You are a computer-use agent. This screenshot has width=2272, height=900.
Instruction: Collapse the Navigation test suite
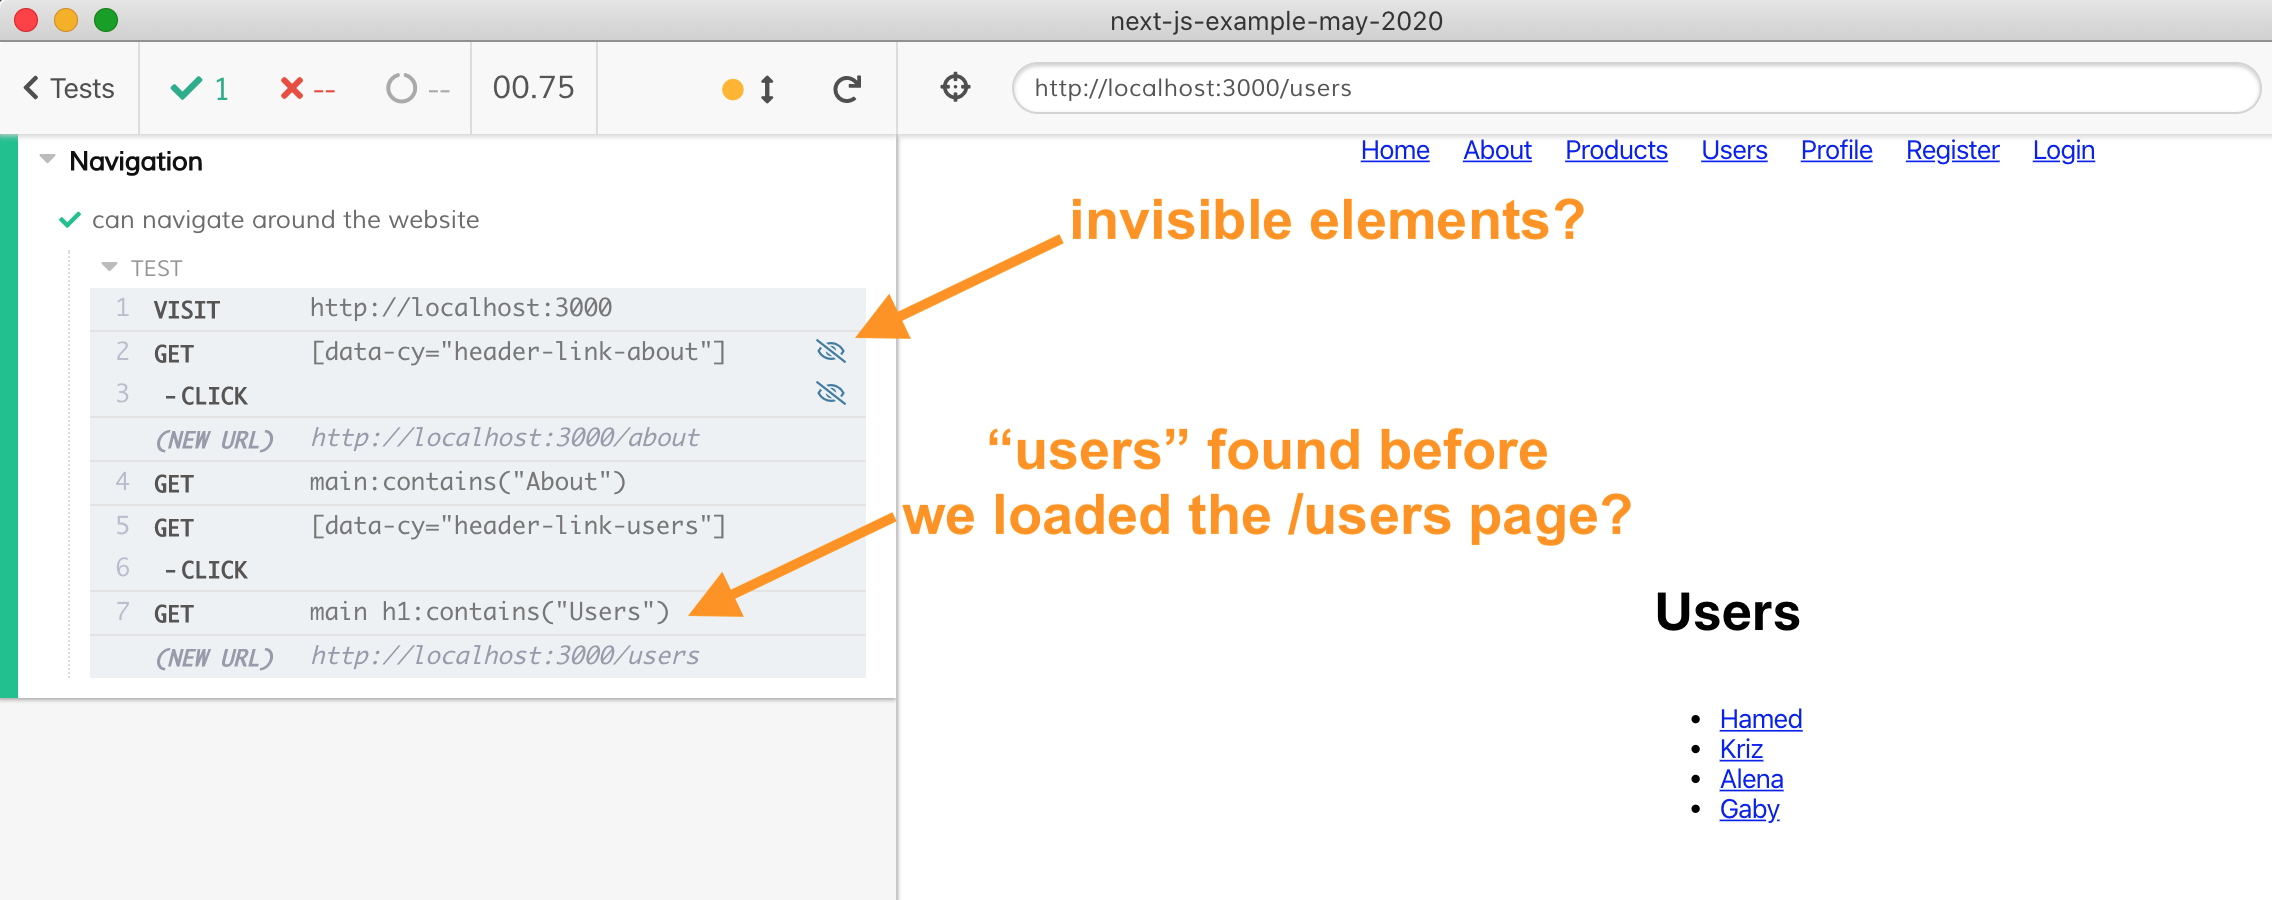click(x=47, y=160)
